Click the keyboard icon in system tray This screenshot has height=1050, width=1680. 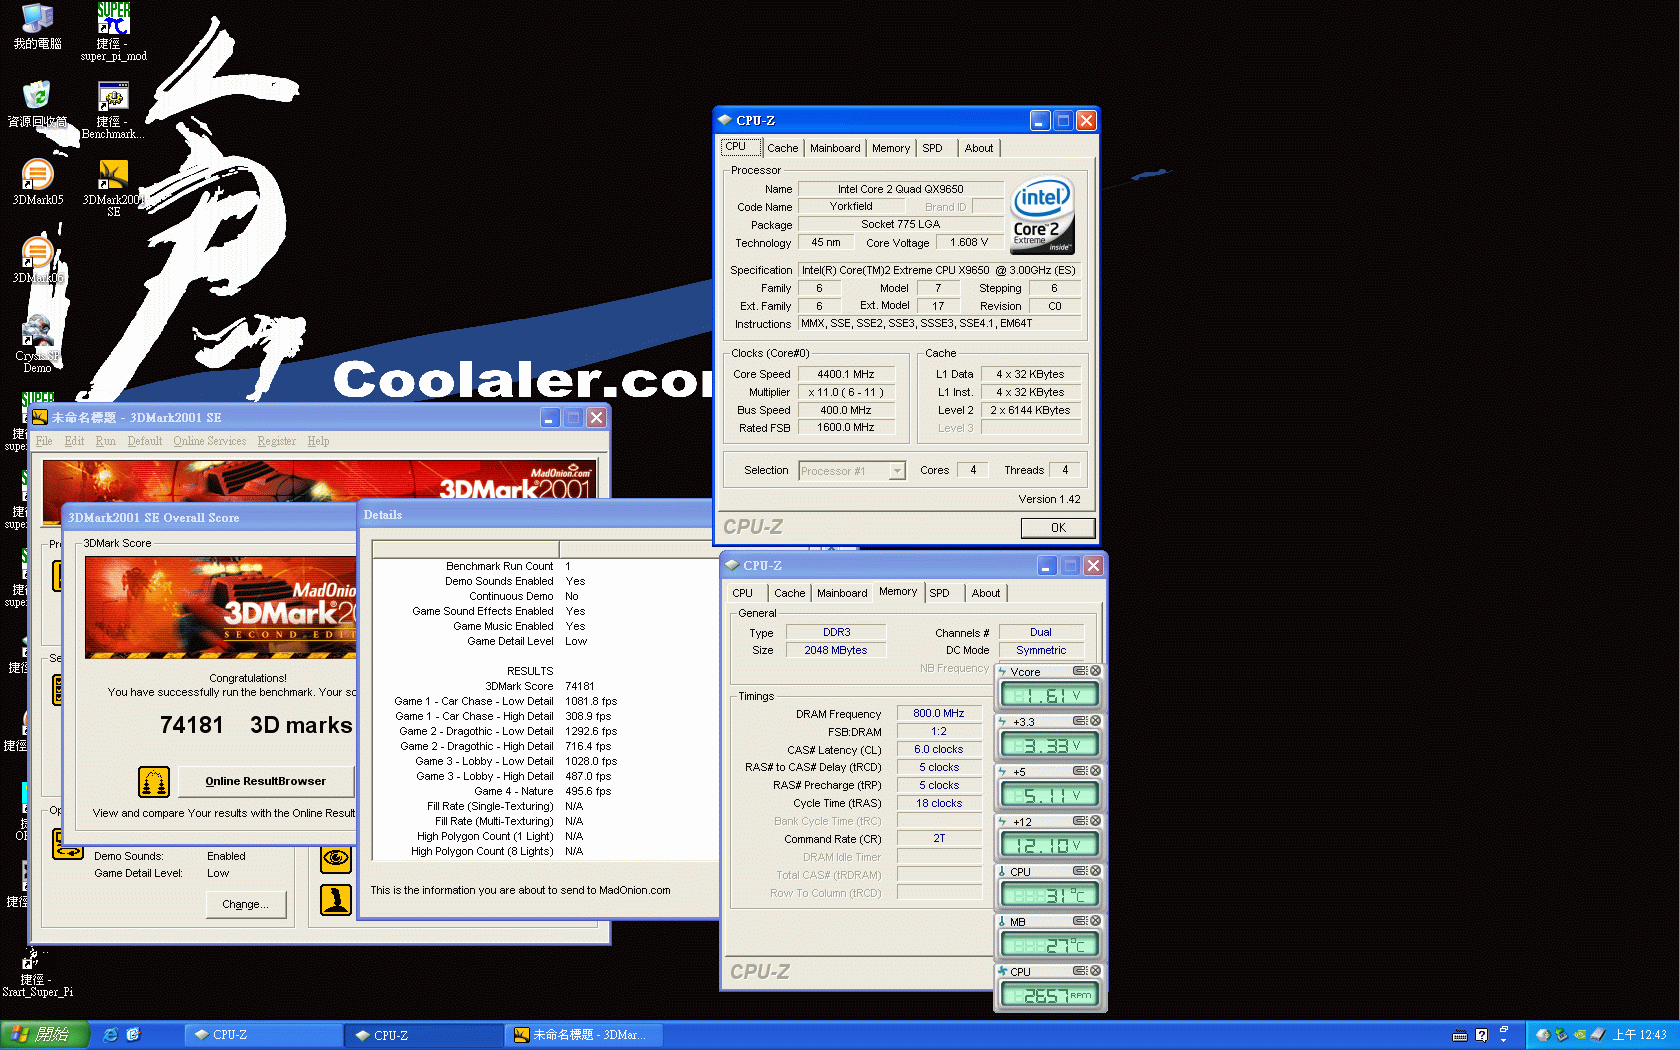(1460, 1035)
